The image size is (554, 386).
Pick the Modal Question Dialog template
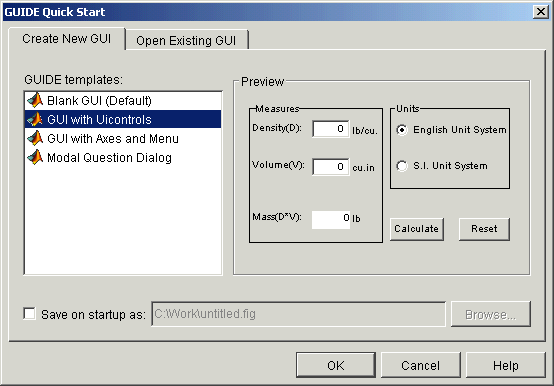click(123, 158)
